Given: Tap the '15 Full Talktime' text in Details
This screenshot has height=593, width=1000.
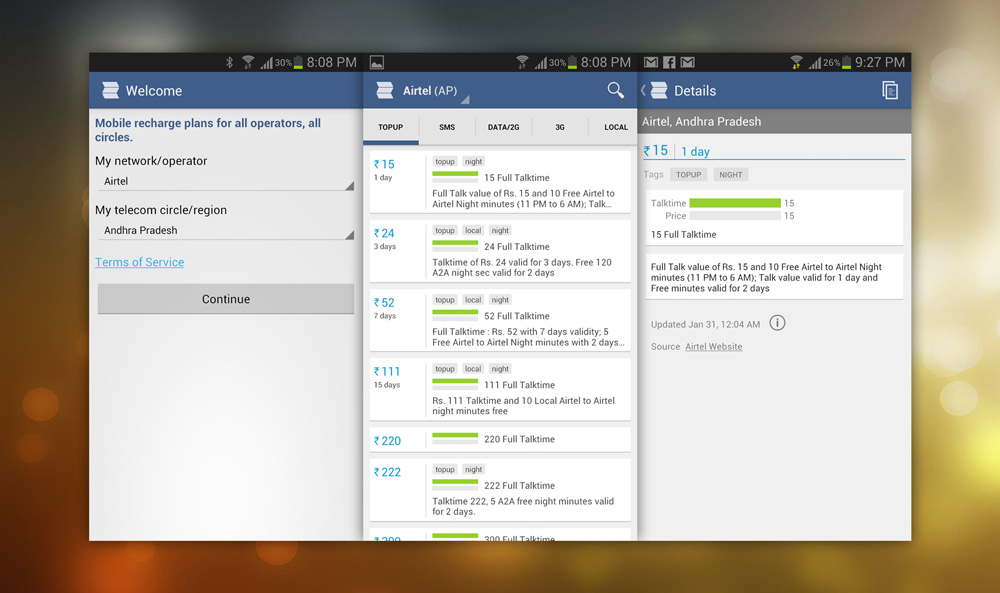Looking at the screenshot, I should coord(684,234).
